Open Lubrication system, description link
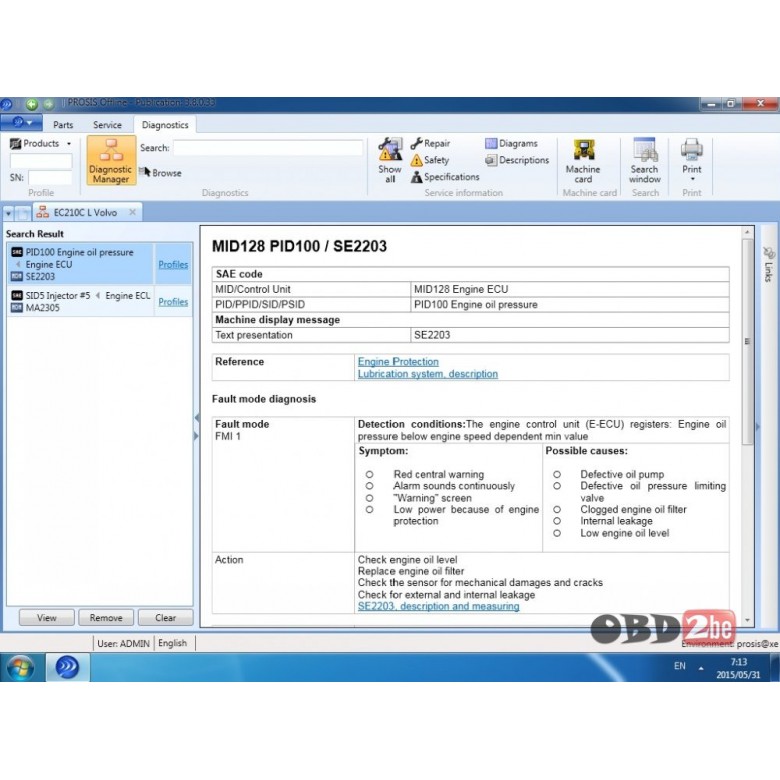This screenshot has height=780, width=780. click(428, 374)
